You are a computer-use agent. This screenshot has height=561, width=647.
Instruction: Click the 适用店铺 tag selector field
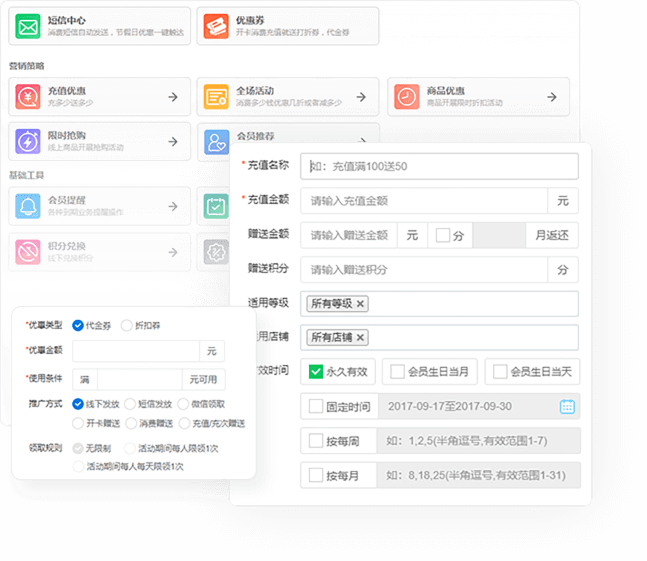coord(439,337)
